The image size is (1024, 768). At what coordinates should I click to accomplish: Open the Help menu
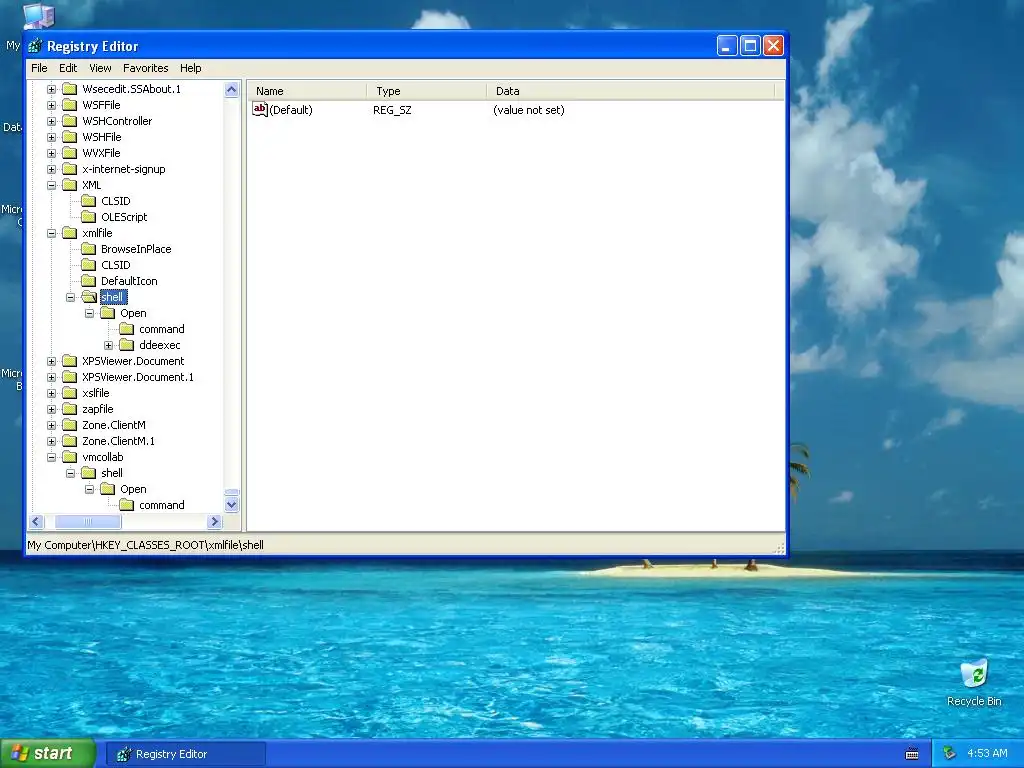pos(191,68)
